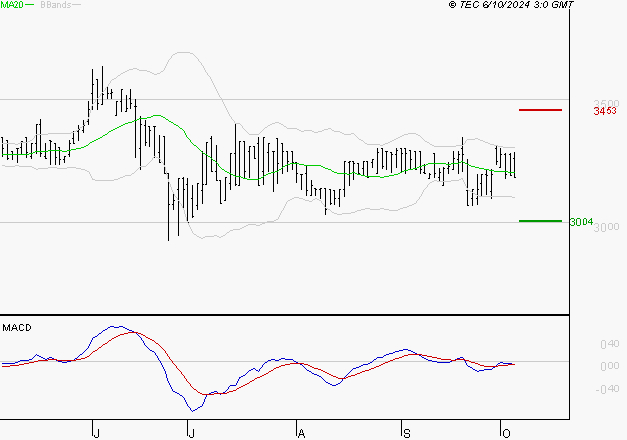Image resolution: width=627 pixels, height=440 pixels.
Task: Click the S month marker
Action: point(407,434)
